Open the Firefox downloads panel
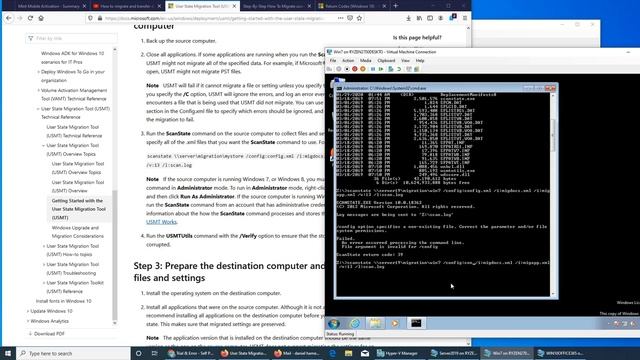Image resolution: width=640 pixels, height=360 pixels. click(408, 18)
